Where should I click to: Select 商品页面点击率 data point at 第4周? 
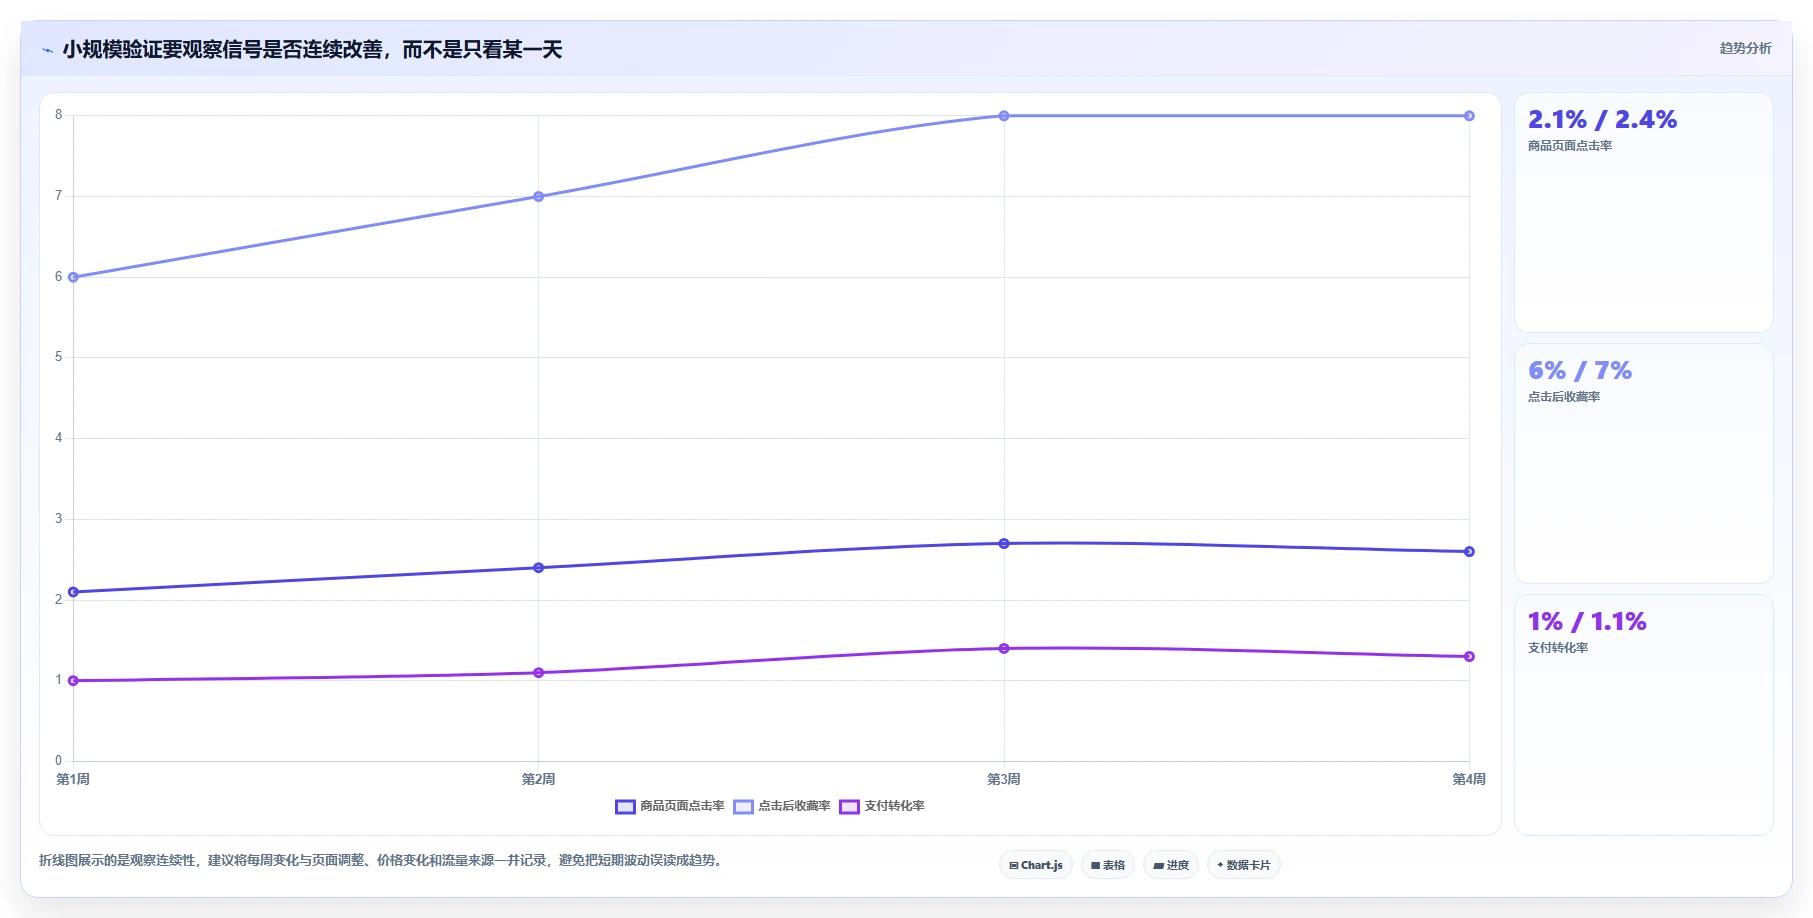point(1469,552)
